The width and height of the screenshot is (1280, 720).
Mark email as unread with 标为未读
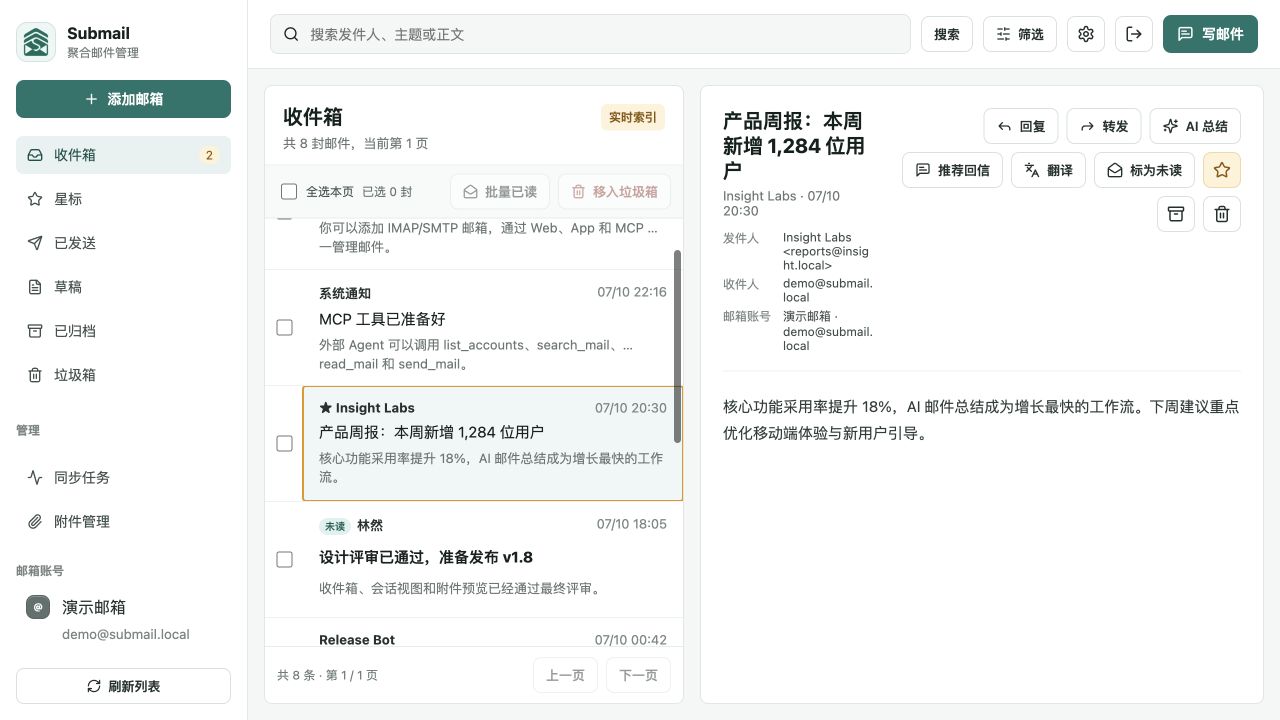coord(1144,170)
